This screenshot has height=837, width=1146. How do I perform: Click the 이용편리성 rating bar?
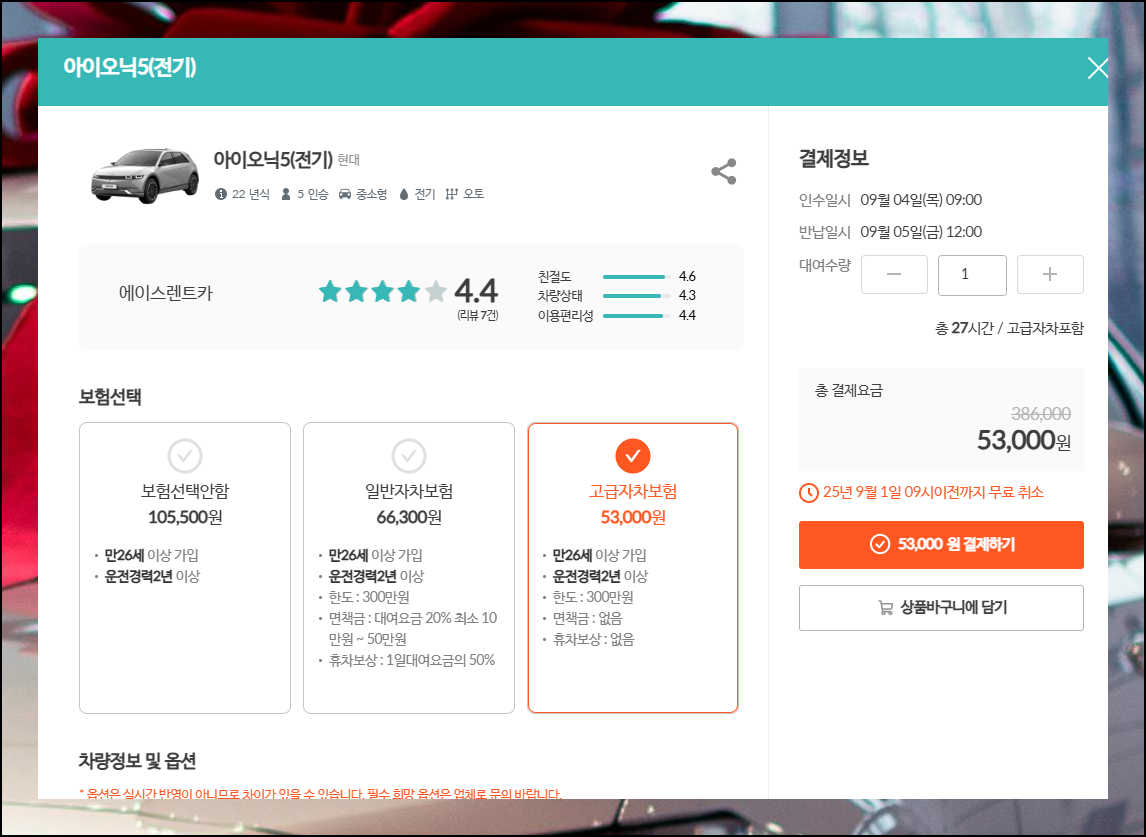637,316
